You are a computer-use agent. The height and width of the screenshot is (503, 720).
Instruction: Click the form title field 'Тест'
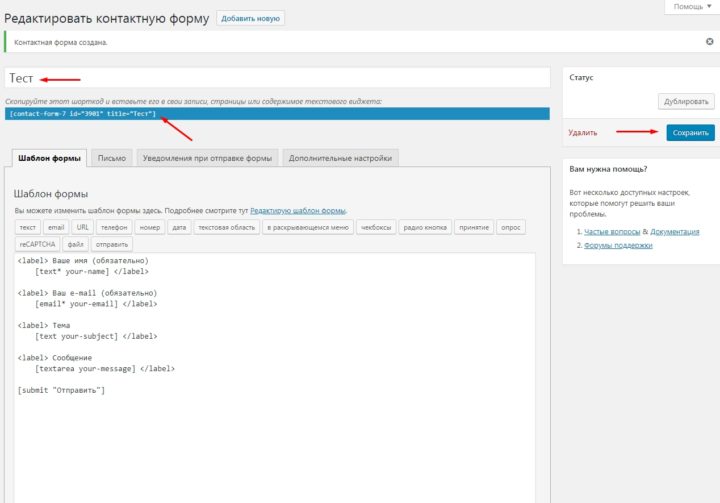click(277, 78)
